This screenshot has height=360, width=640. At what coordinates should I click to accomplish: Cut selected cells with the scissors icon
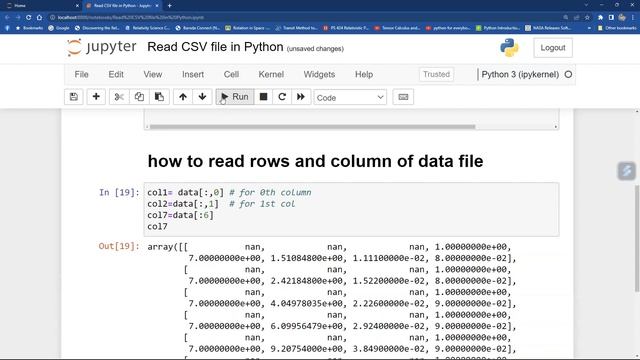coord(119,97)
